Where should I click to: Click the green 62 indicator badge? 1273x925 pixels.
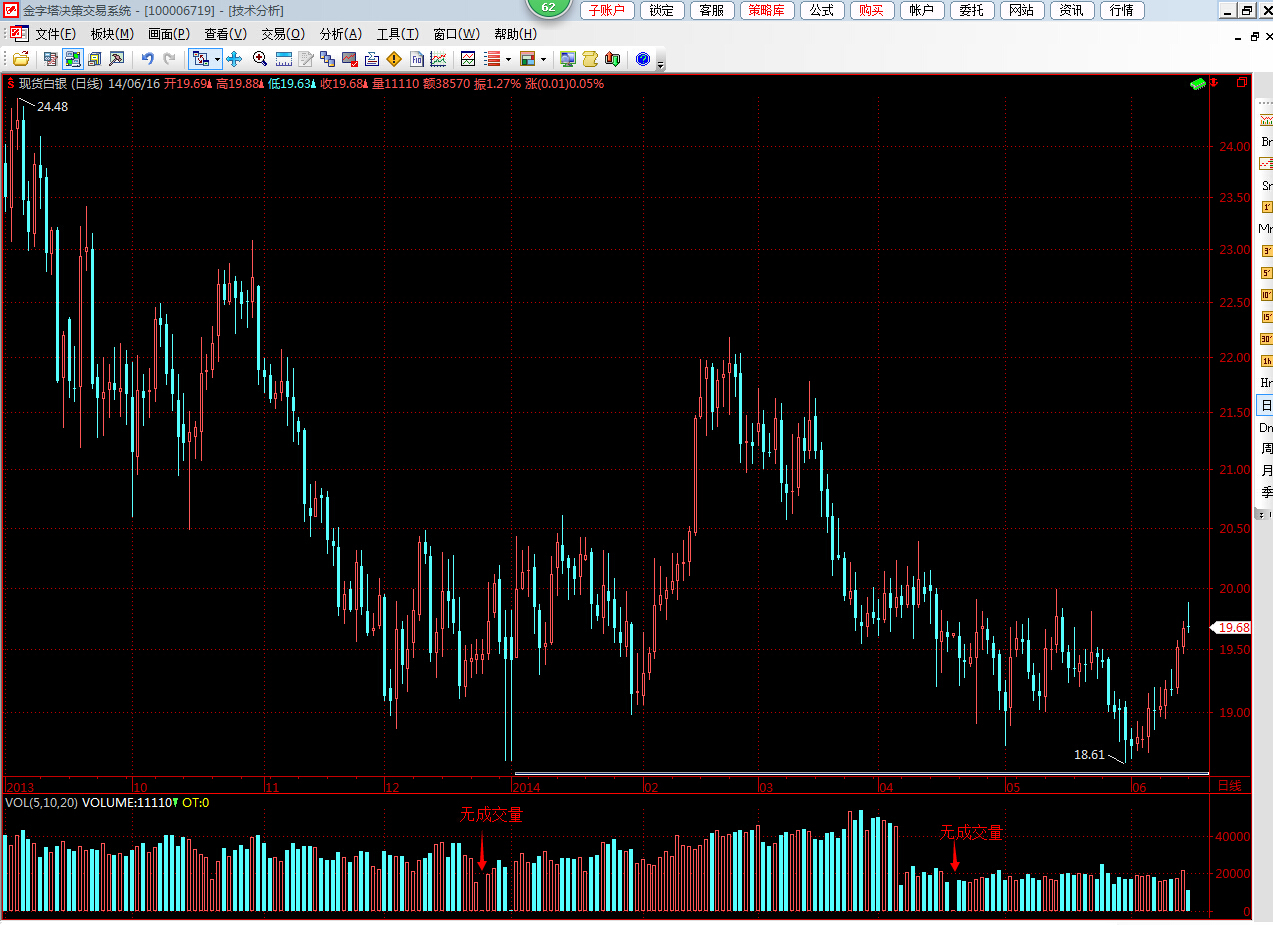coord(548,7)
